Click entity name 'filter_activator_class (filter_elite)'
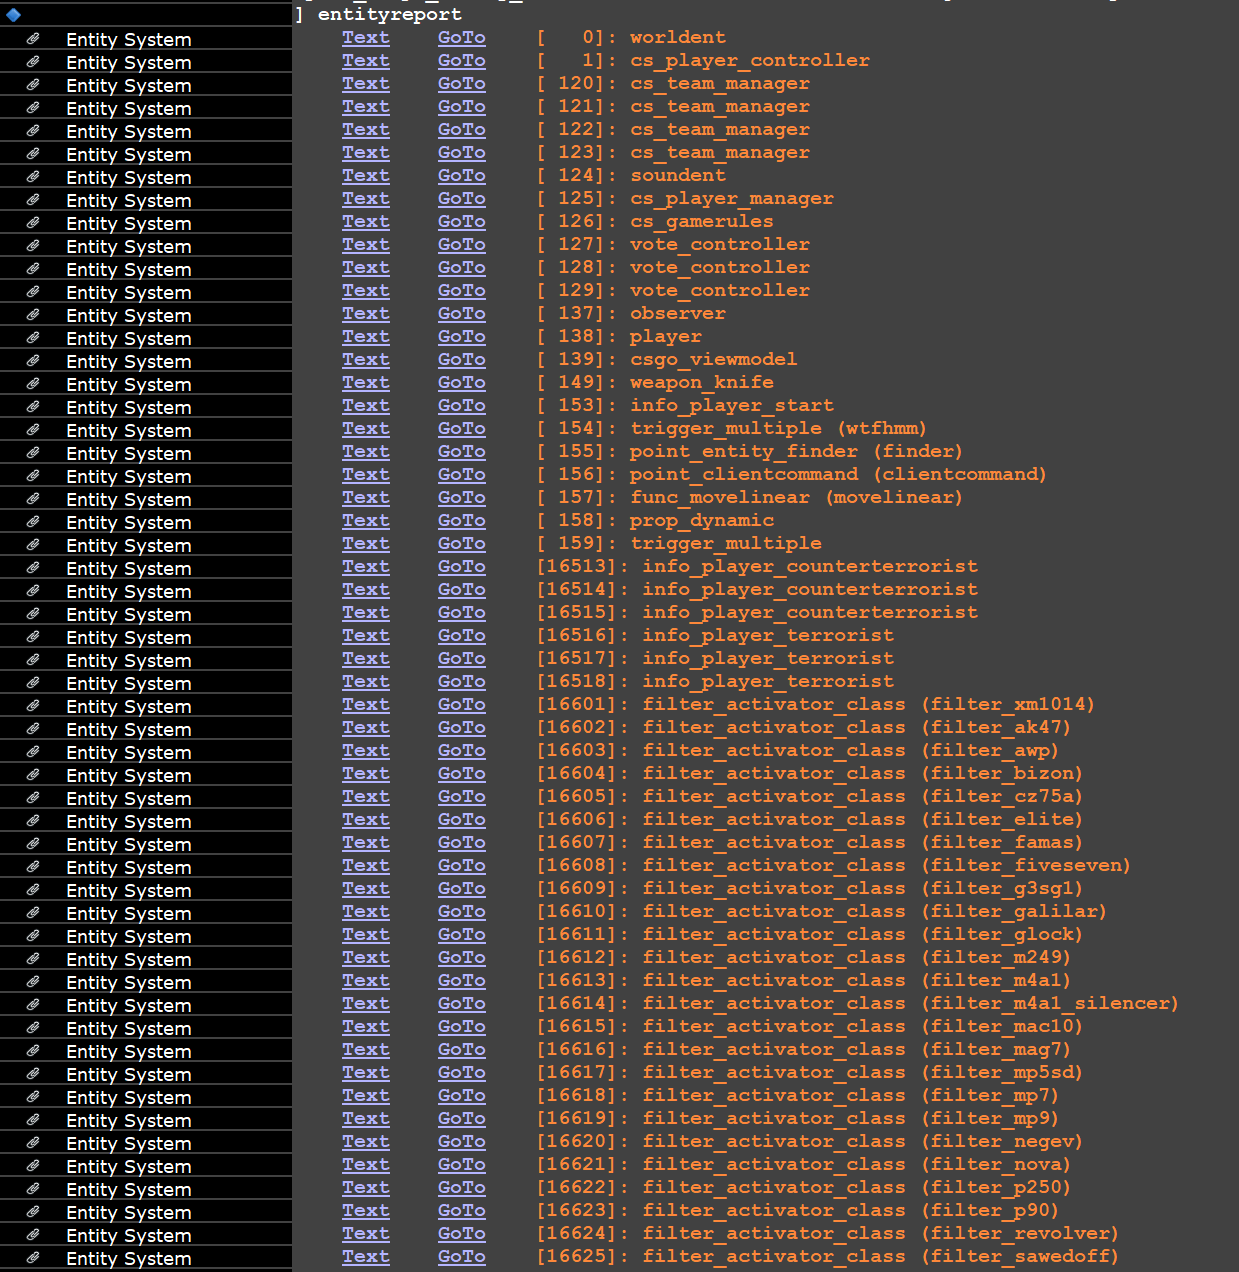 click(x=862, y=820)
